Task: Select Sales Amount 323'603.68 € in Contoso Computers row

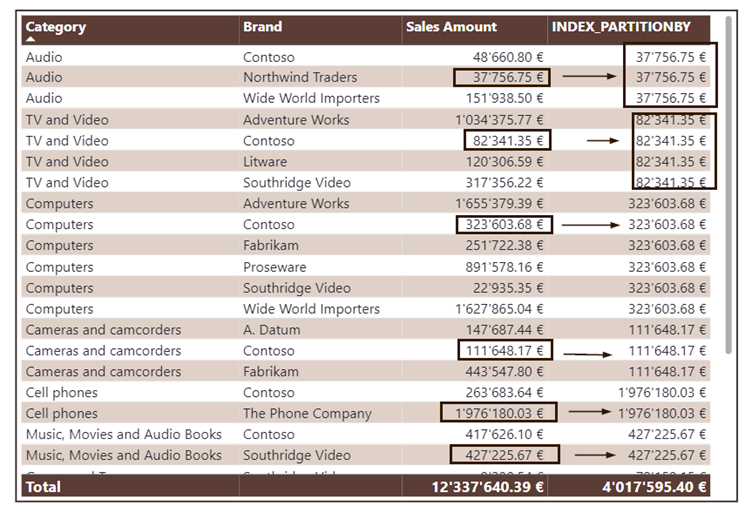Action: click(505, 225)
